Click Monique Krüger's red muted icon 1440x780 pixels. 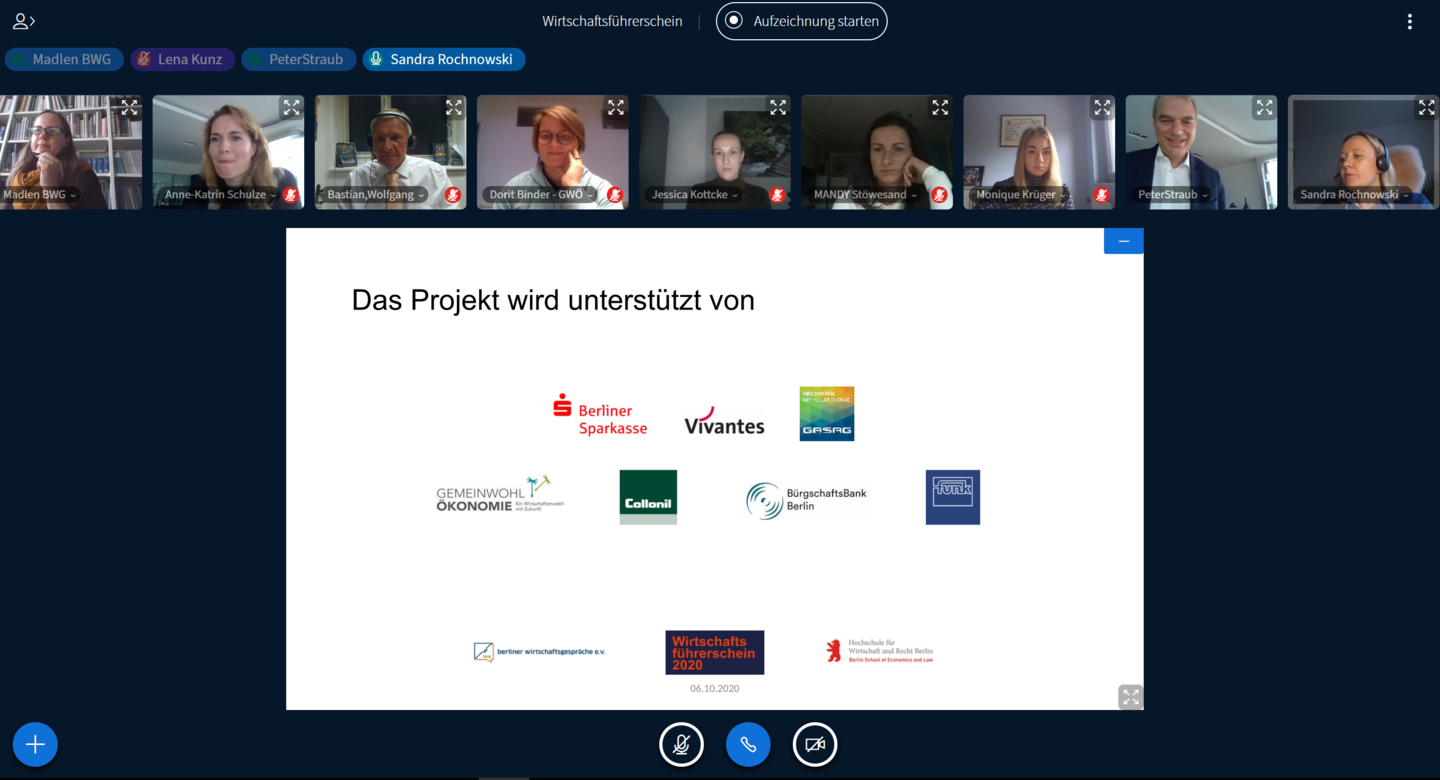click(x=1101, y=195)
